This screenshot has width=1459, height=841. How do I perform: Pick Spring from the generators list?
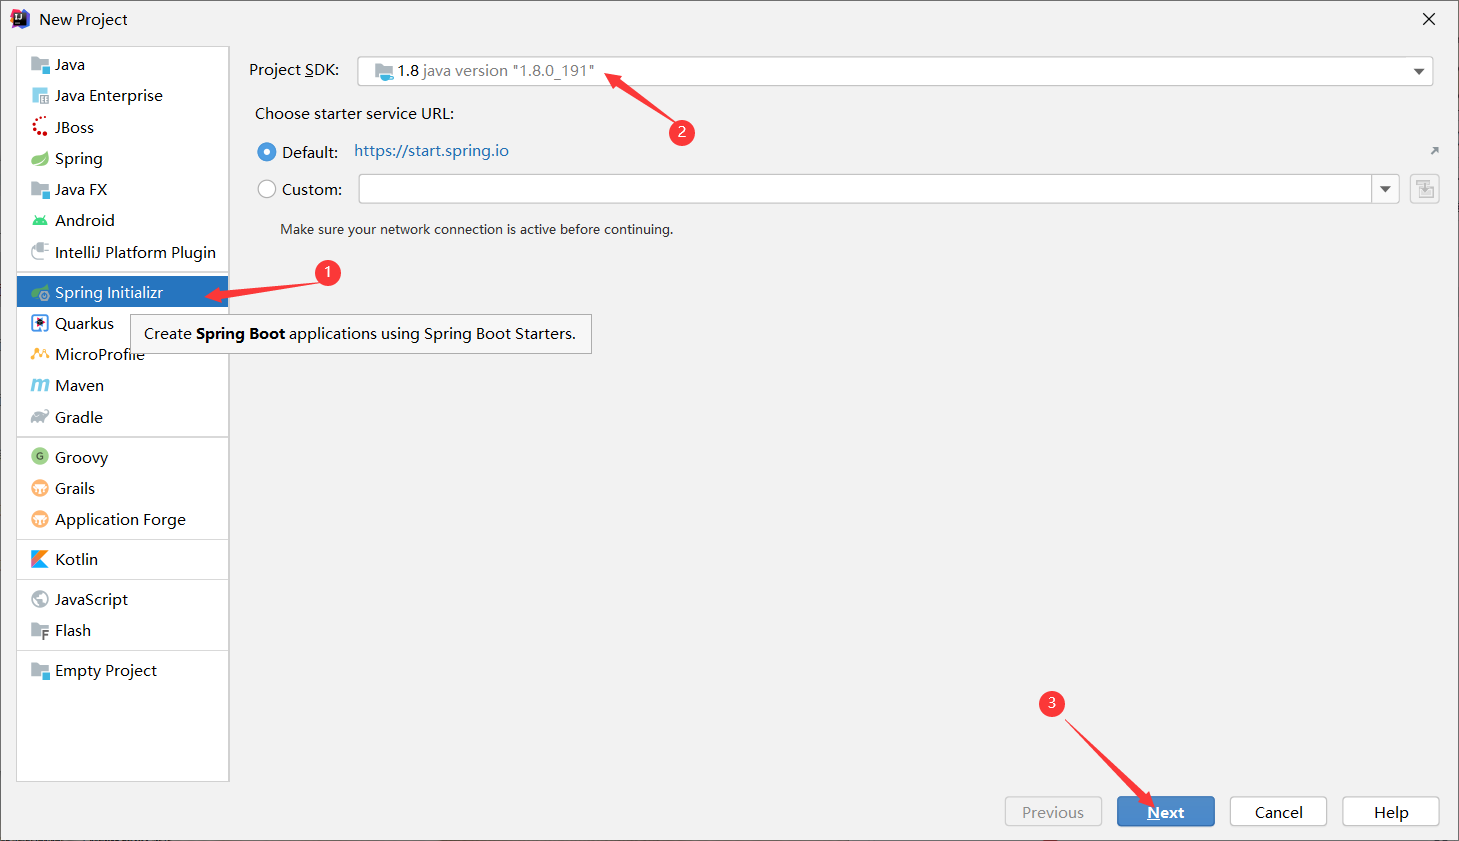click(x=123, y=159)
